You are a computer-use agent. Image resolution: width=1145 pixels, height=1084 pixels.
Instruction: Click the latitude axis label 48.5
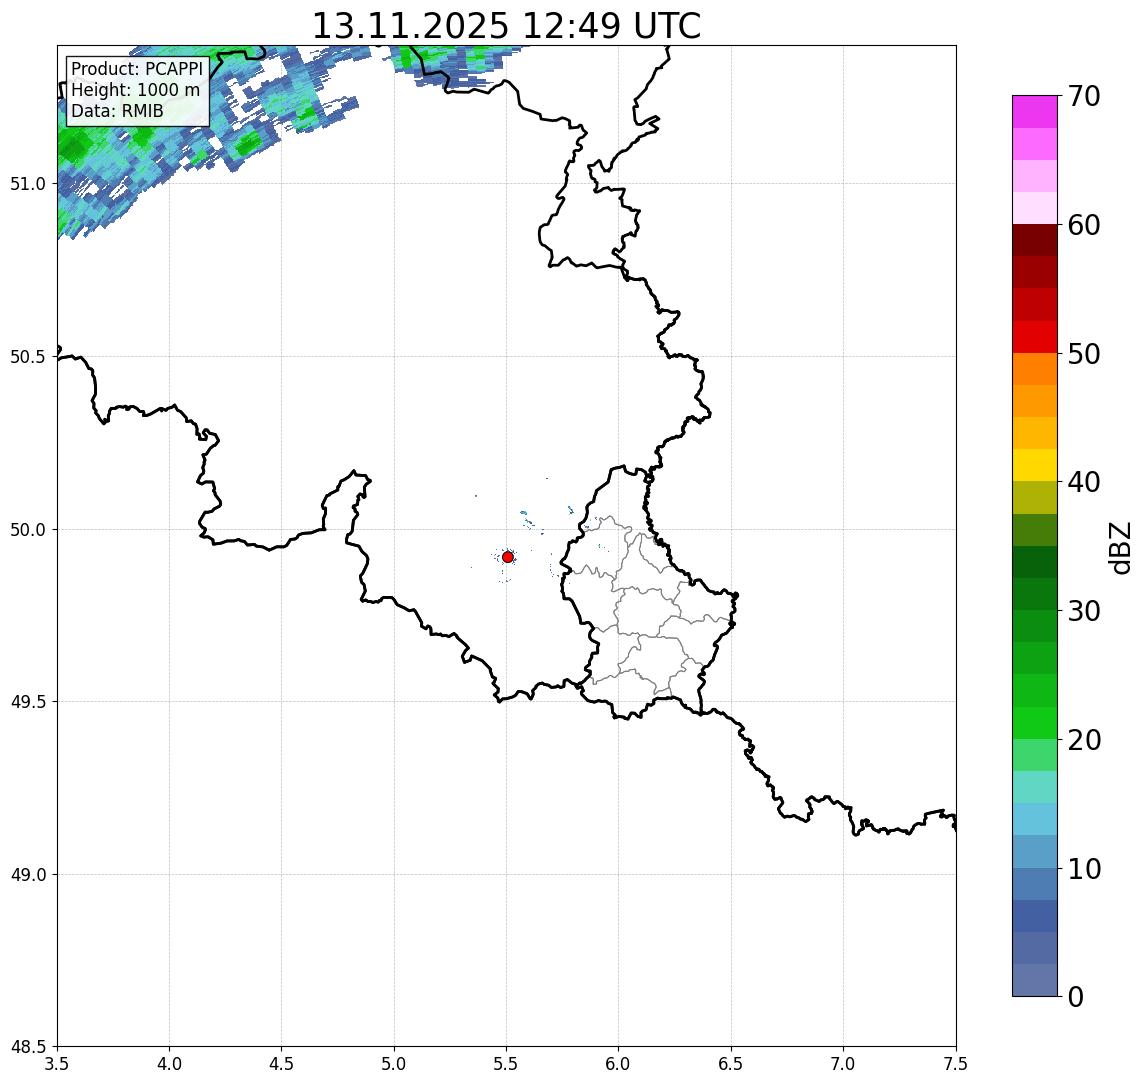click(x=28, y=1047)
